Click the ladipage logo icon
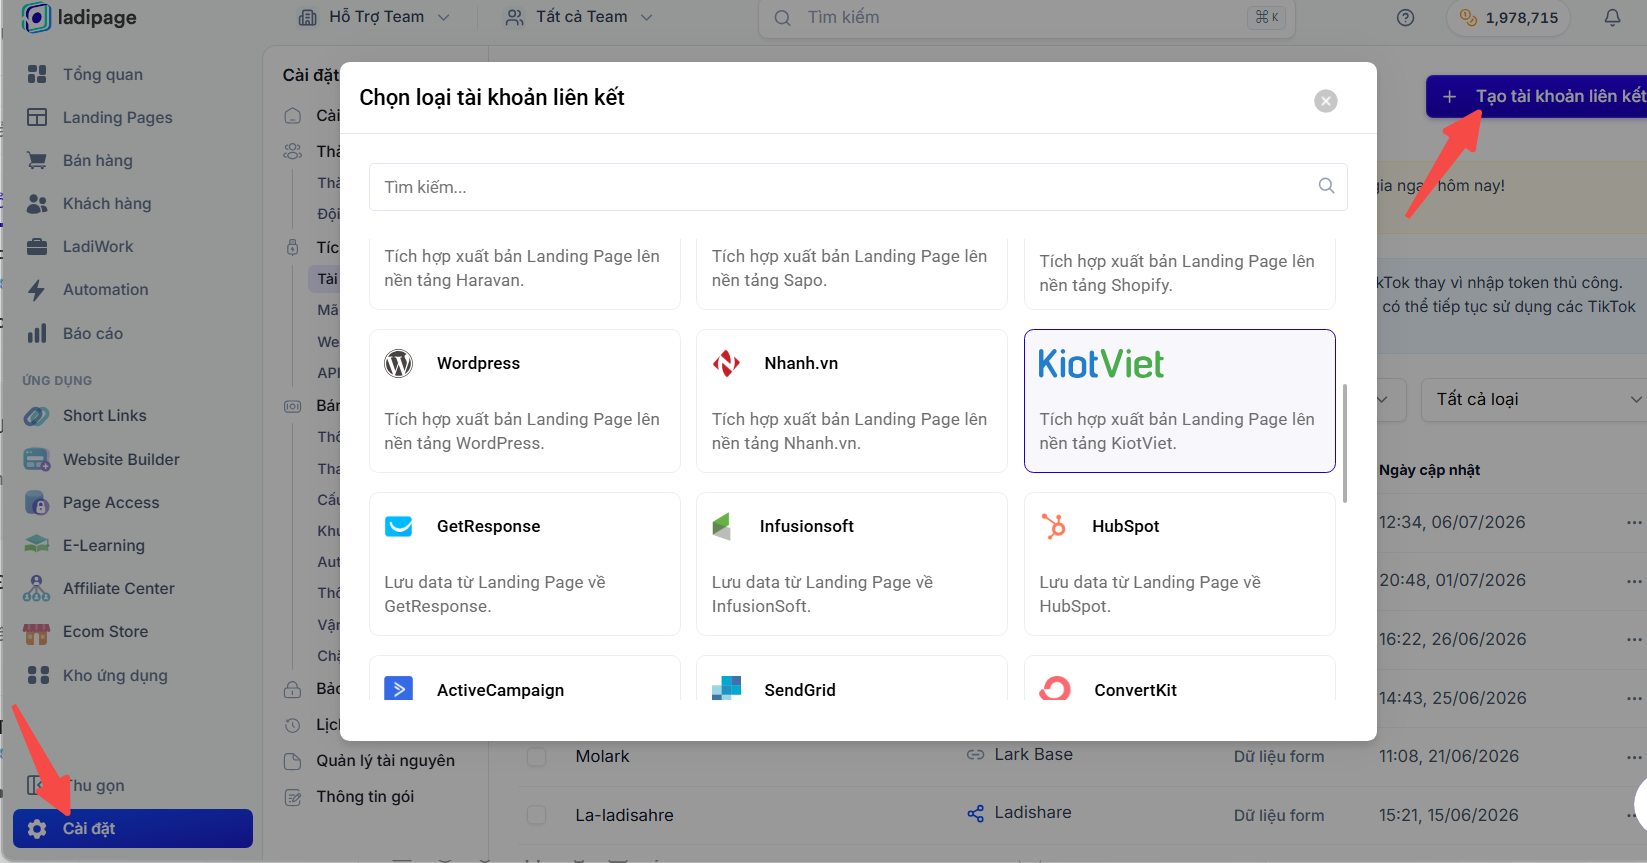 (x=36, y=17)
